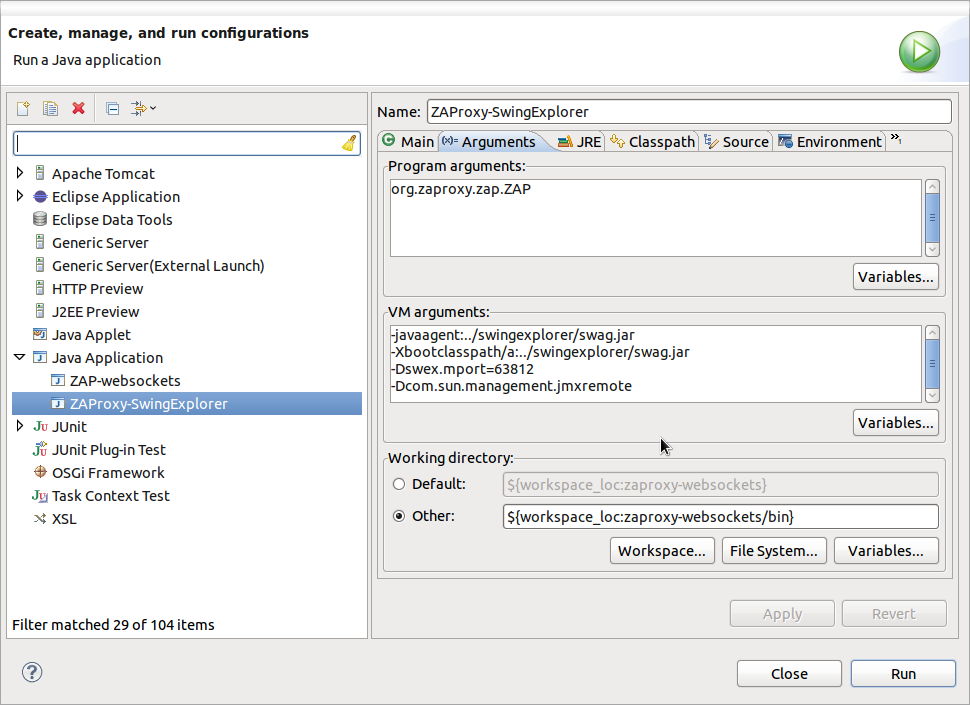Collapse the Java Application tree node
970x705 pixels.
[20, 357]
